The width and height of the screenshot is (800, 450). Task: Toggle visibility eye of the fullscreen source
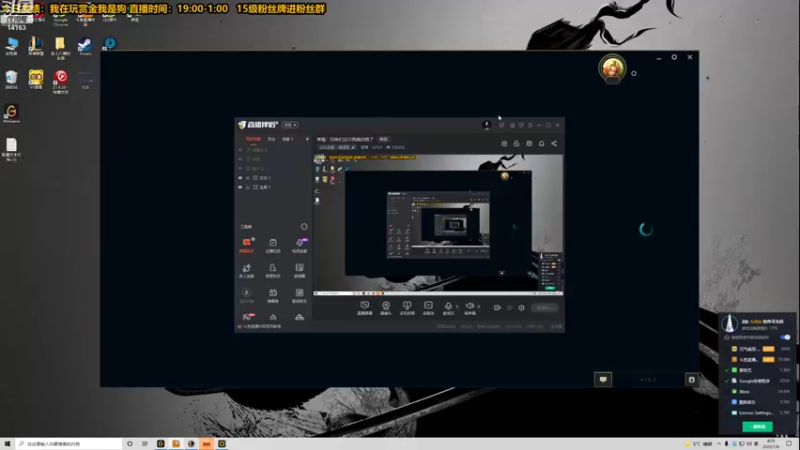pos(240,187)
